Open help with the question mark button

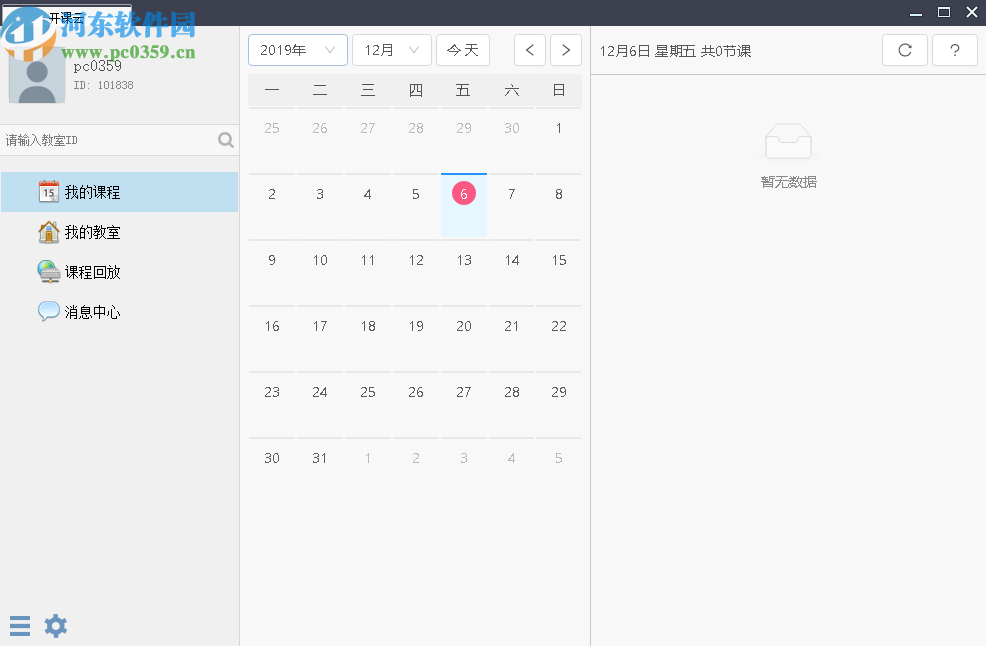(955, 50)
